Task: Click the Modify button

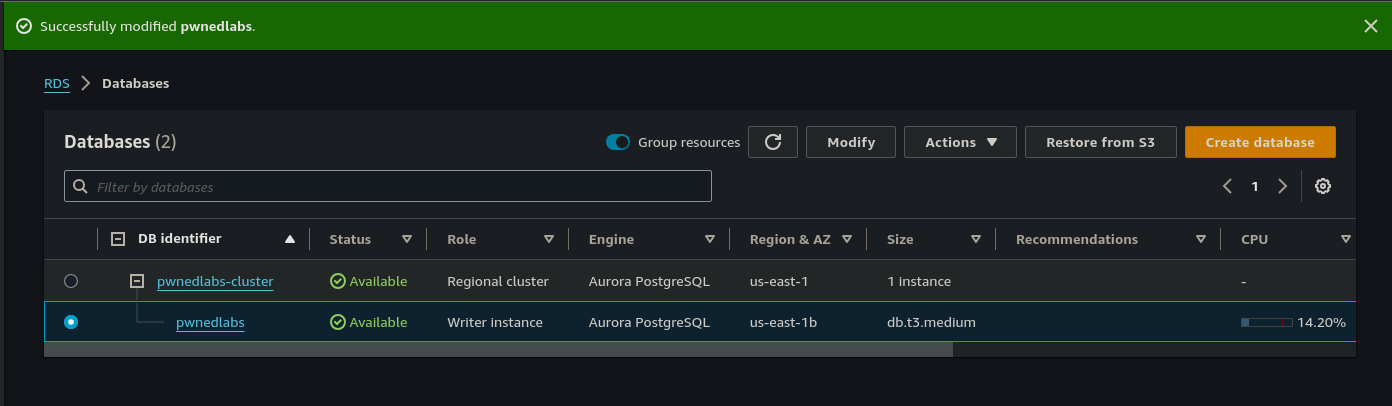Action: tap(851, 142)
